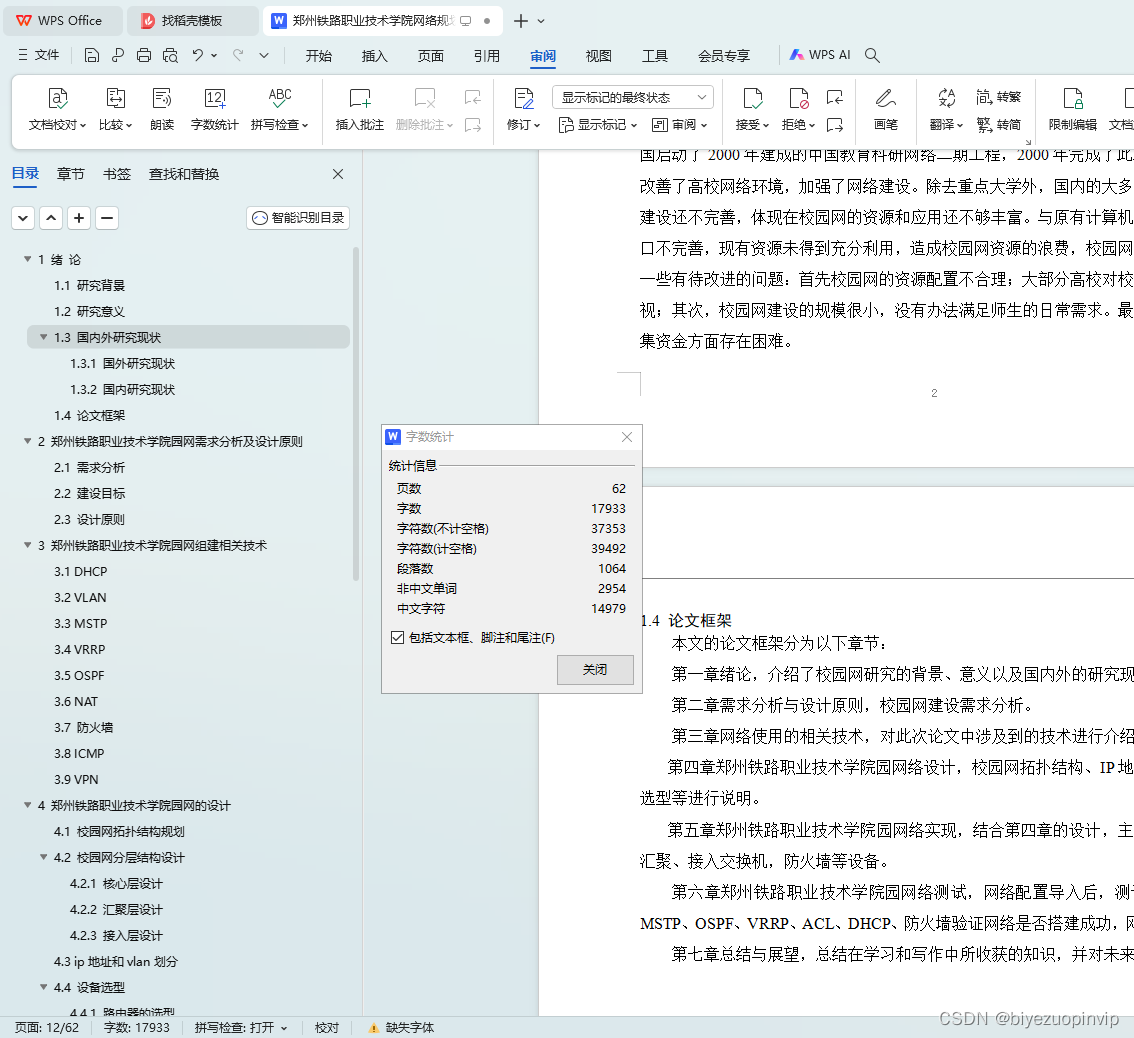
Task: Click 智能识别目录 button
Action: [298, 218]
